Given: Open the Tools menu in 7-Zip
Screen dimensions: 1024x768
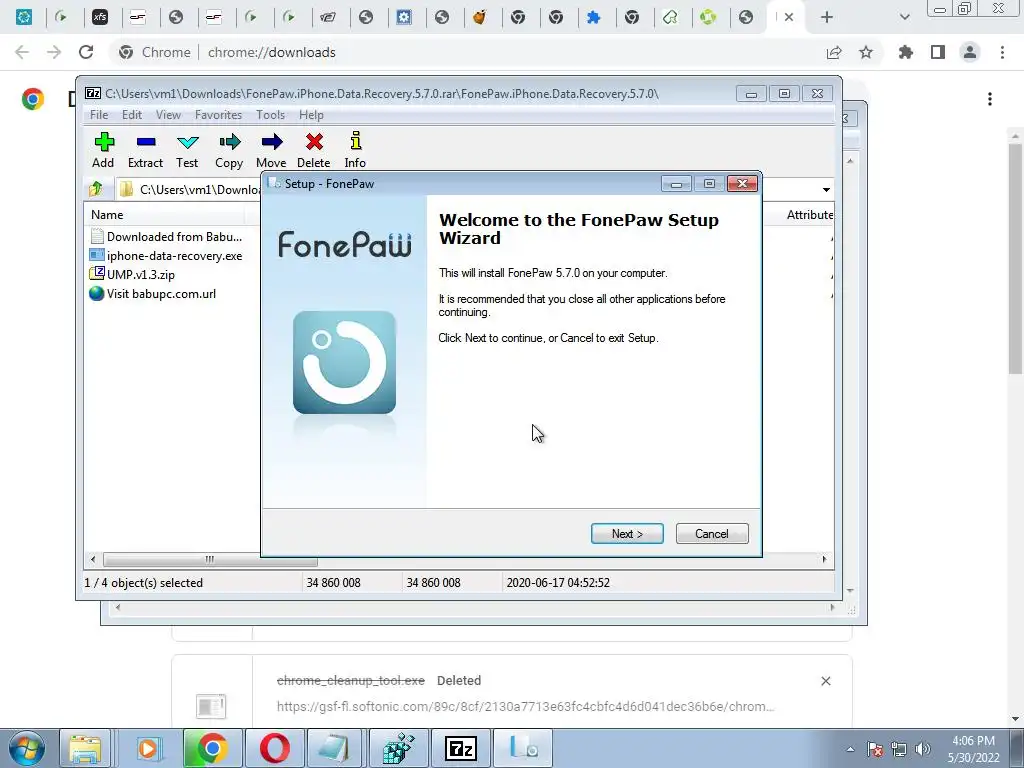Looking at the screenshot, I should [270, 115].
